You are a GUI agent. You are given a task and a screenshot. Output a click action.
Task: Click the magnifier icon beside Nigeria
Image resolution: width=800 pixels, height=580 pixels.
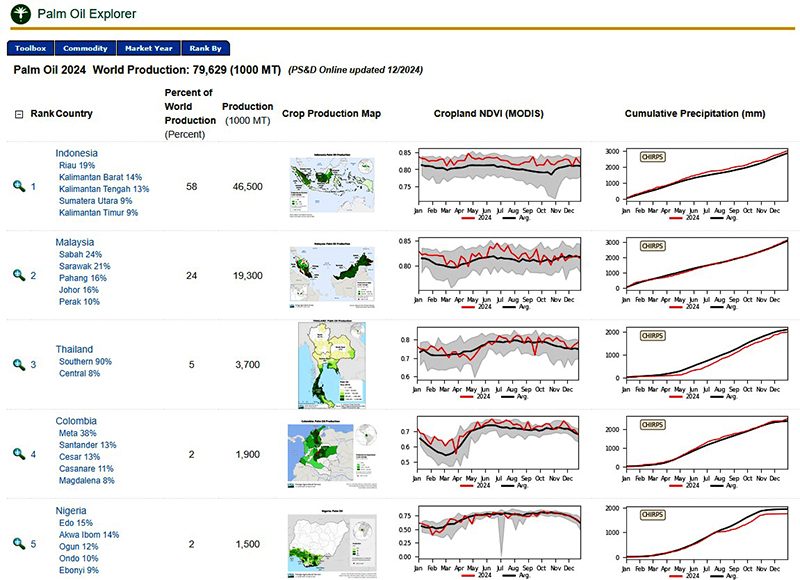point(18,544)
